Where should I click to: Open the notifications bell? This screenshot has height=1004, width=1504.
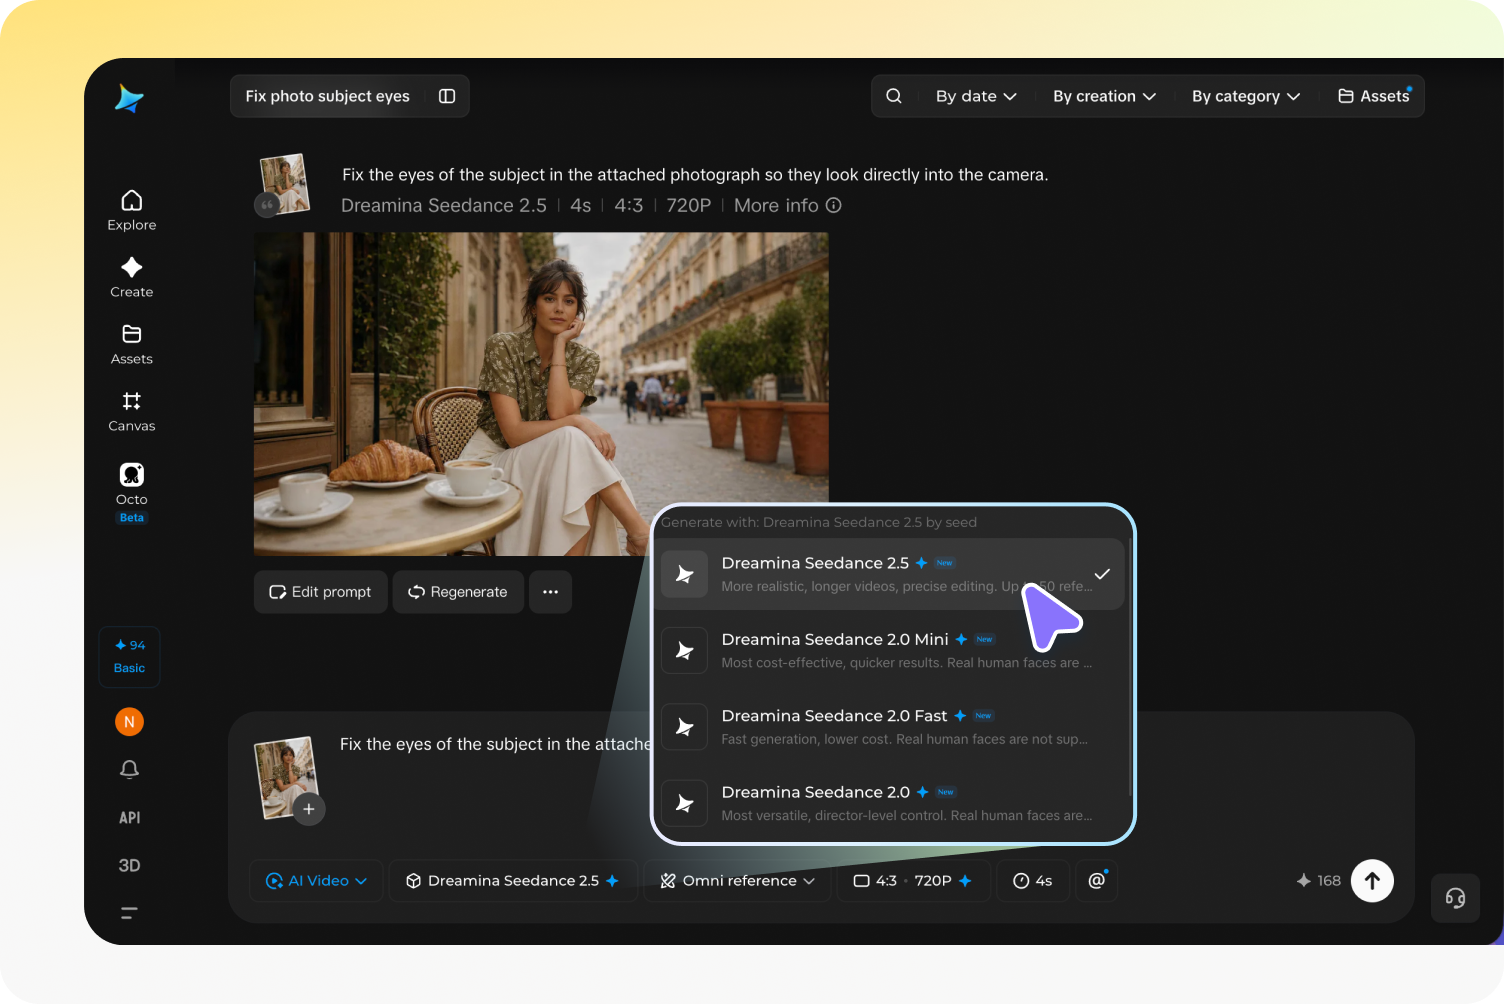(129, 769)
